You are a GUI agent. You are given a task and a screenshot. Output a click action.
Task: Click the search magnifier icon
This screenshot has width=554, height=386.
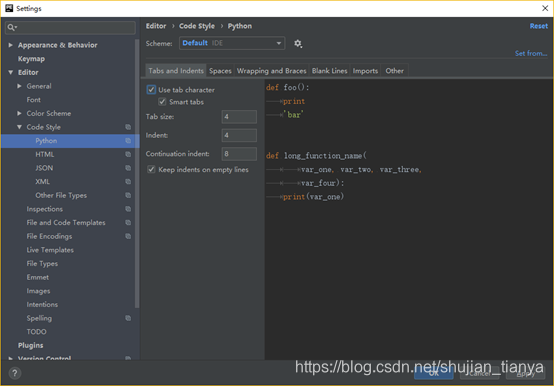[12, 27]
